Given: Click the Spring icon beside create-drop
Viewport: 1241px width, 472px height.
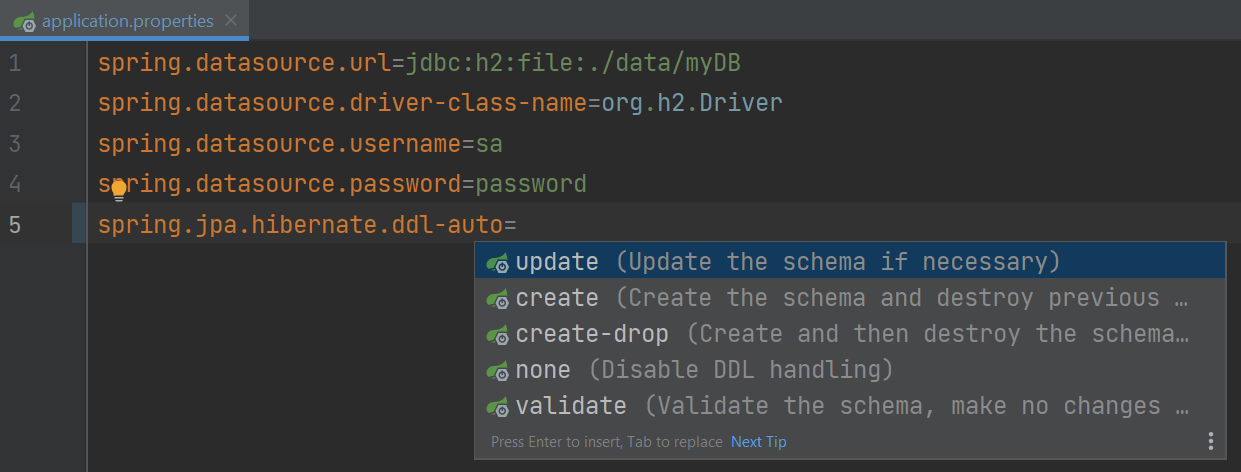Looking at the screenshot, I should pos(497,335).
